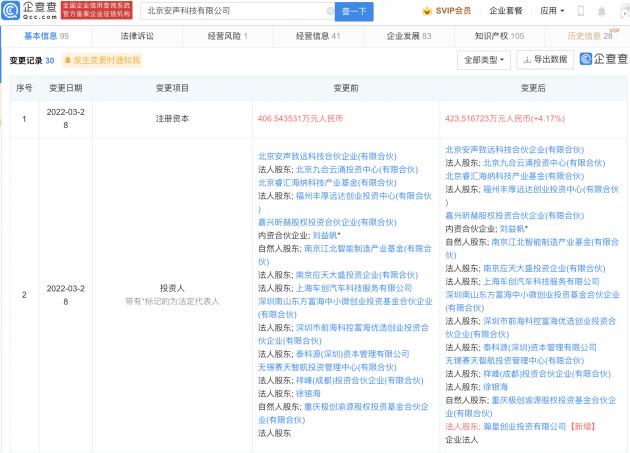
Task: Open newly added 瀚星创业投资有限公司 link
Action: coord(524,427)
